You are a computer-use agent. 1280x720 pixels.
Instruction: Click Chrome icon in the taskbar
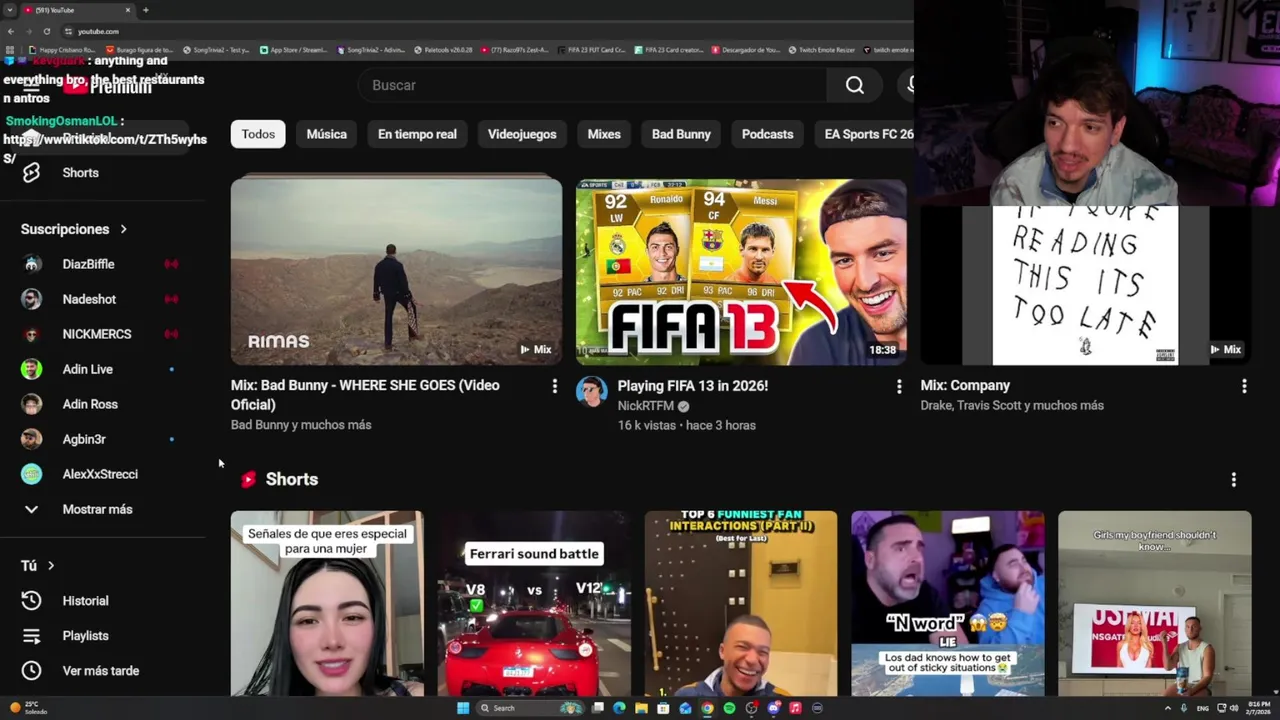pyautogui.click(x=707, y=708)
